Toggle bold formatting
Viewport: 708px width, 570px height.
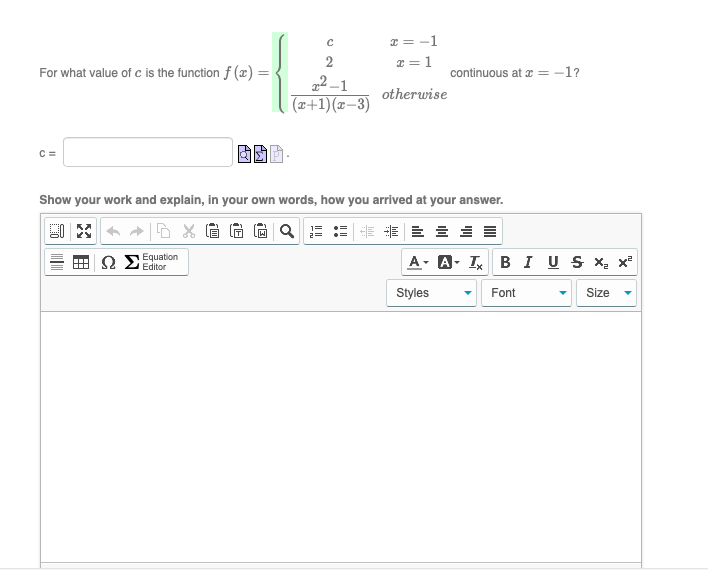[505, 262]
